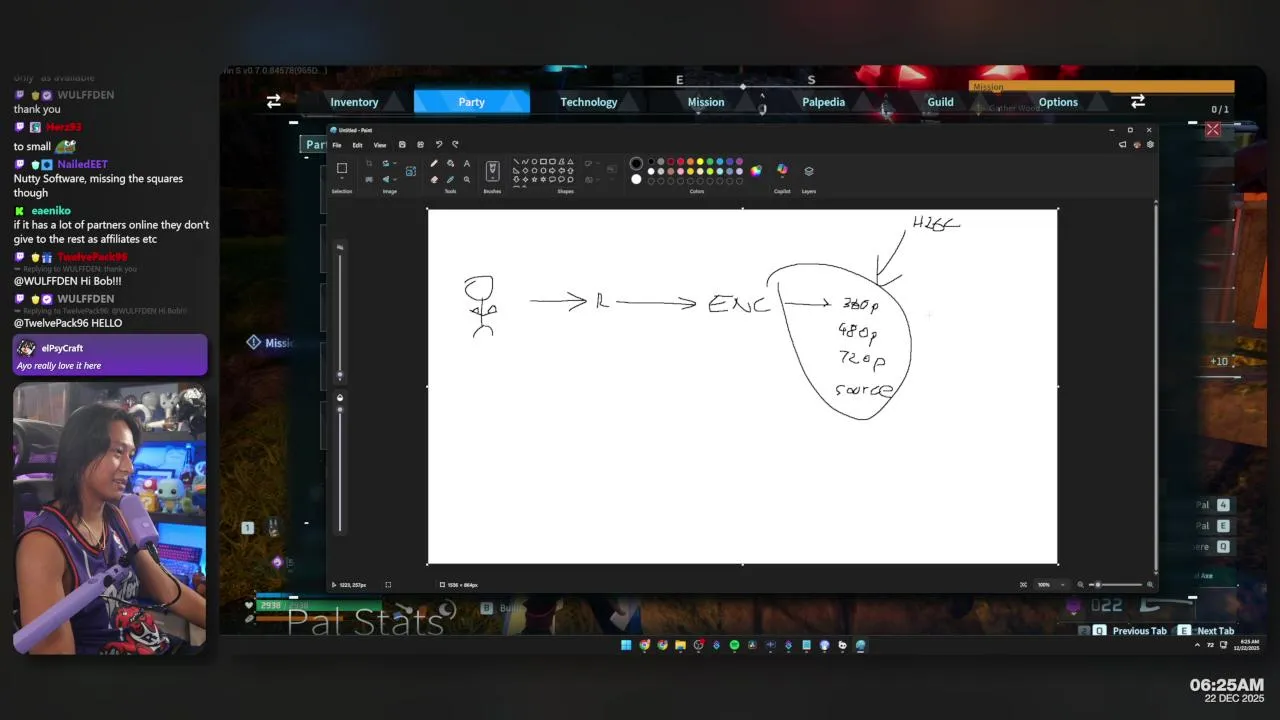Click the zoom in magnifier icon
The height and width of the screenshot is (720, 1280).
tap(1150, 584)
